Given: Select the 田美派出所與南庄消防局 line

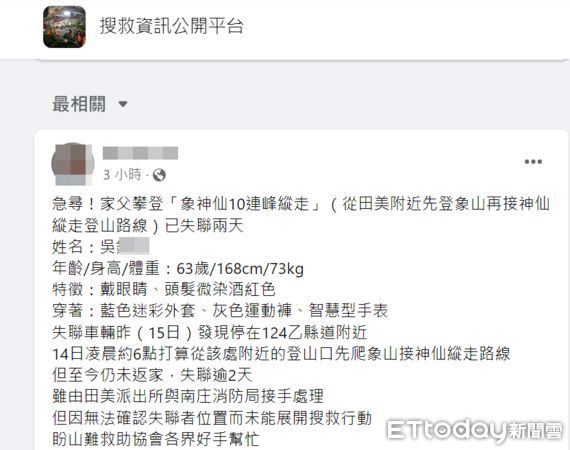Looking at the screenshot, I should pos(188,396).
